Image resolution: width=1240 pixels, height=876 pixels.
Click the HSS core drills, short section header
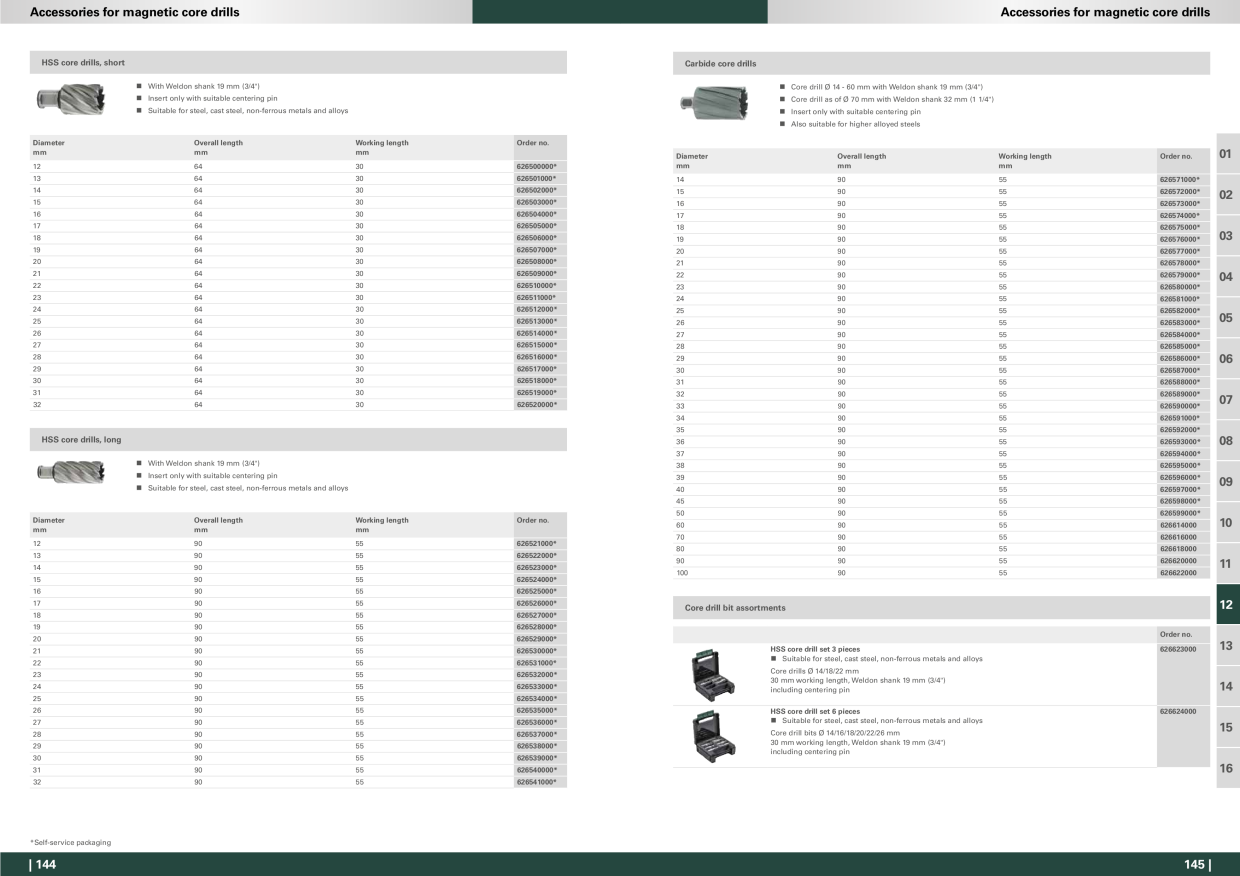tap(298, 62)
